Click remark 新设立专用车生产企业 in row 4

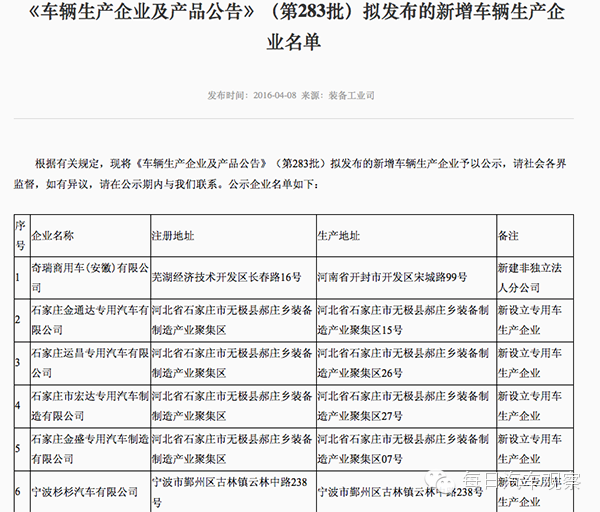pyautogui.click(x=530, y=406)
